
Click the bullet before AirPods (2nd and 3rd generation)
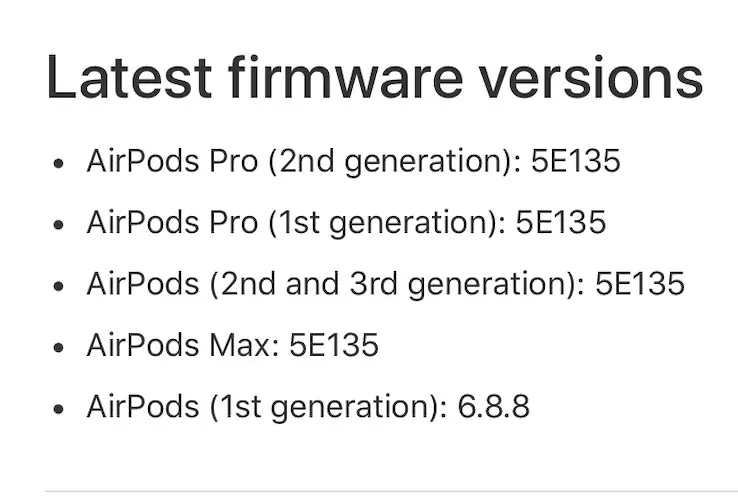(x=60, y=286)
